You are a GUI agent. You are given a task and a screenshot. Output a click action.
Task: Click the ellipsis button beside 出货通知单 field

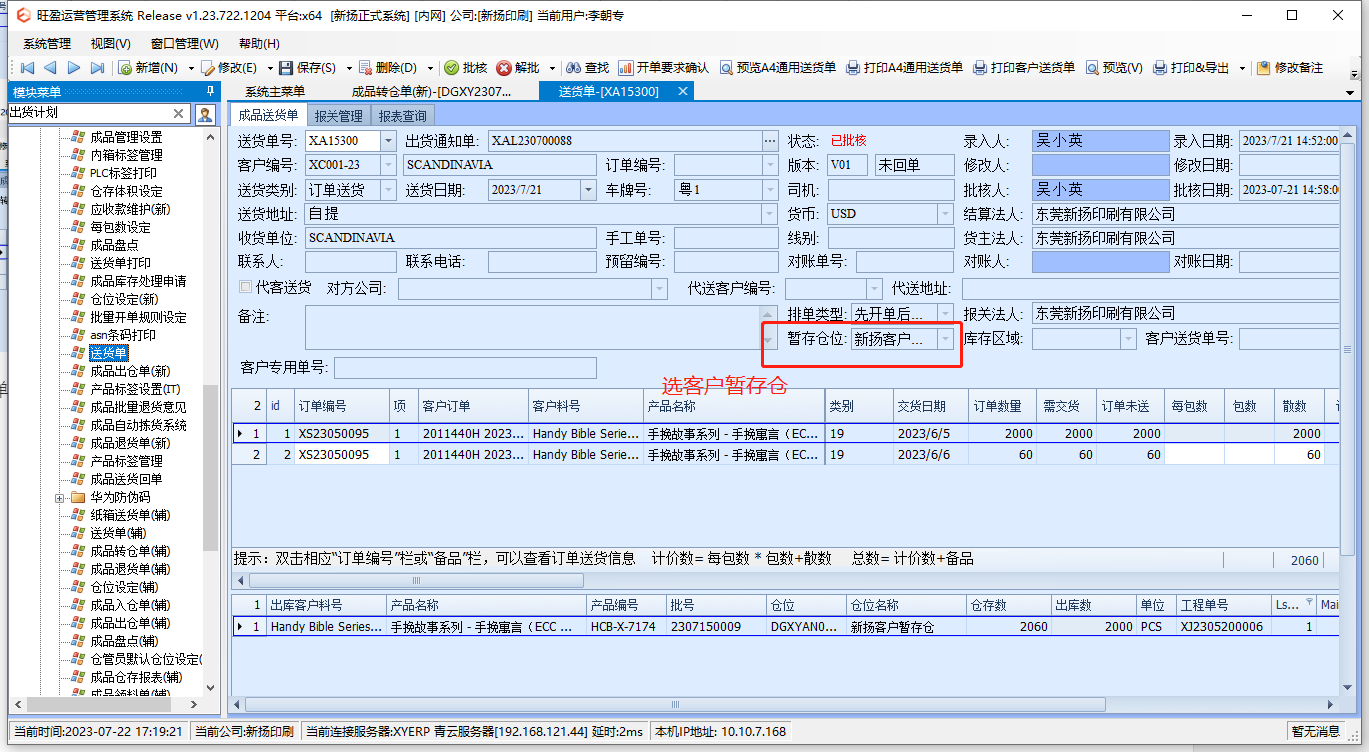click(770, 140)
